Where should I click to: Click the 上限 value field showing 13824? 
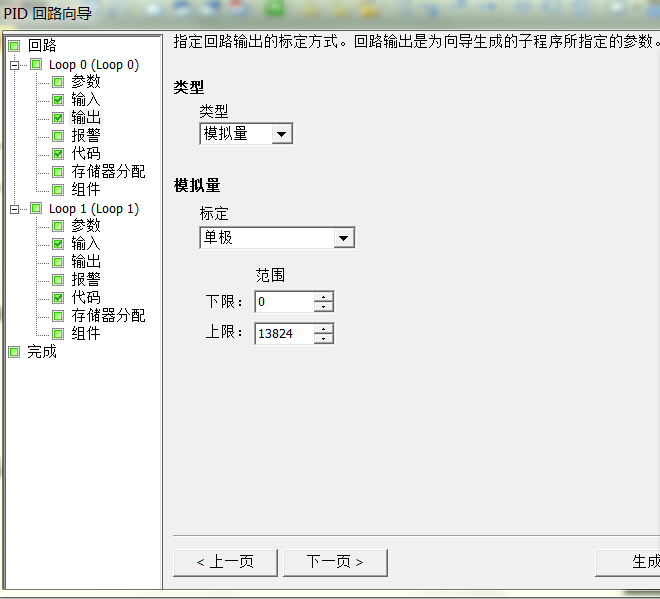point(285,334)
